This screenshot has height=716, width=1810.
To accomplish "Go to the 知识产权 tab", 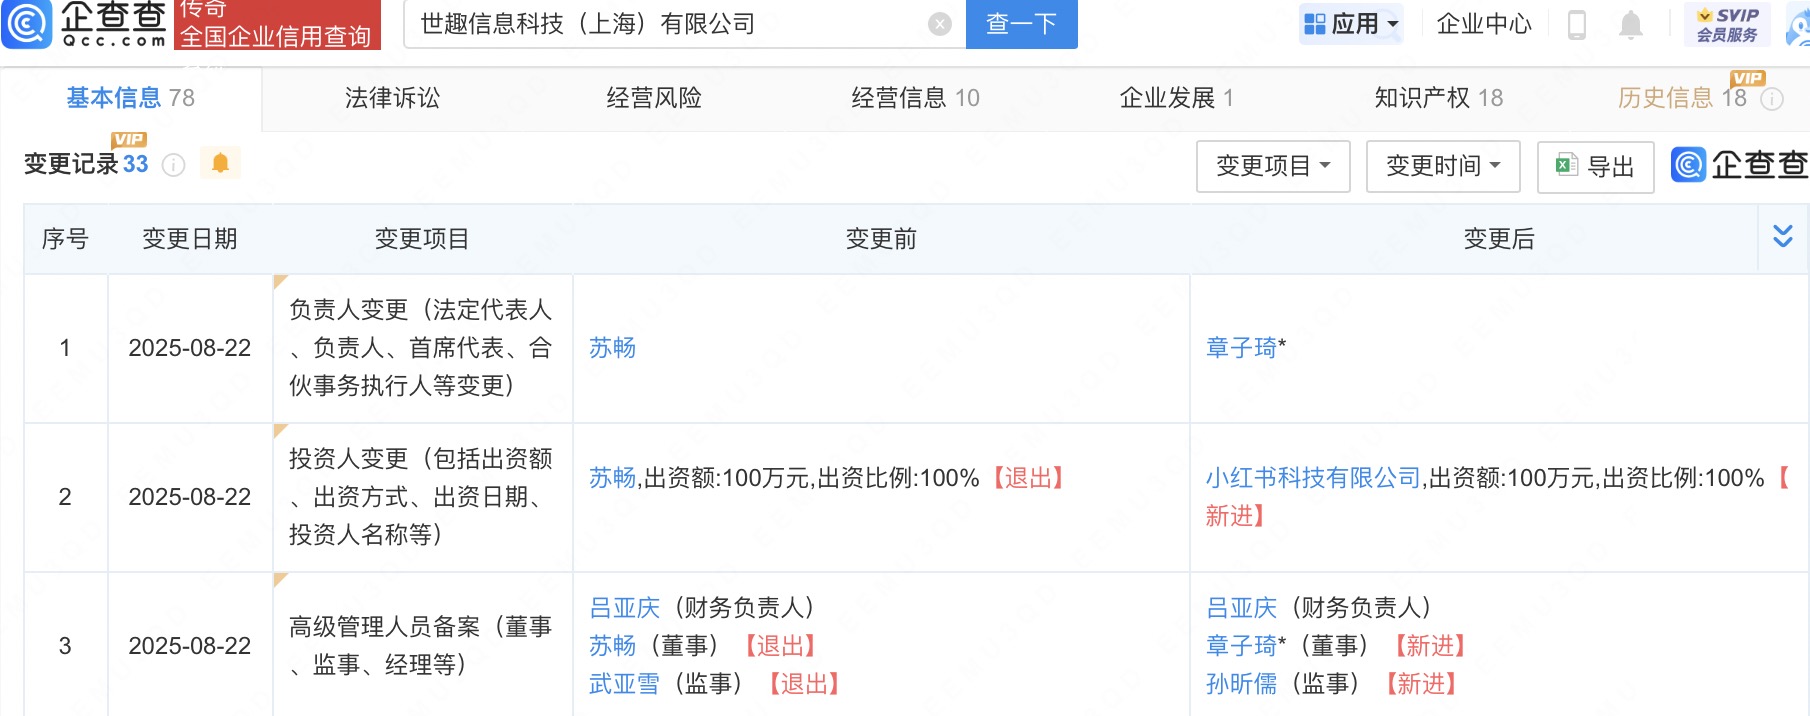I will (1439, 98).
